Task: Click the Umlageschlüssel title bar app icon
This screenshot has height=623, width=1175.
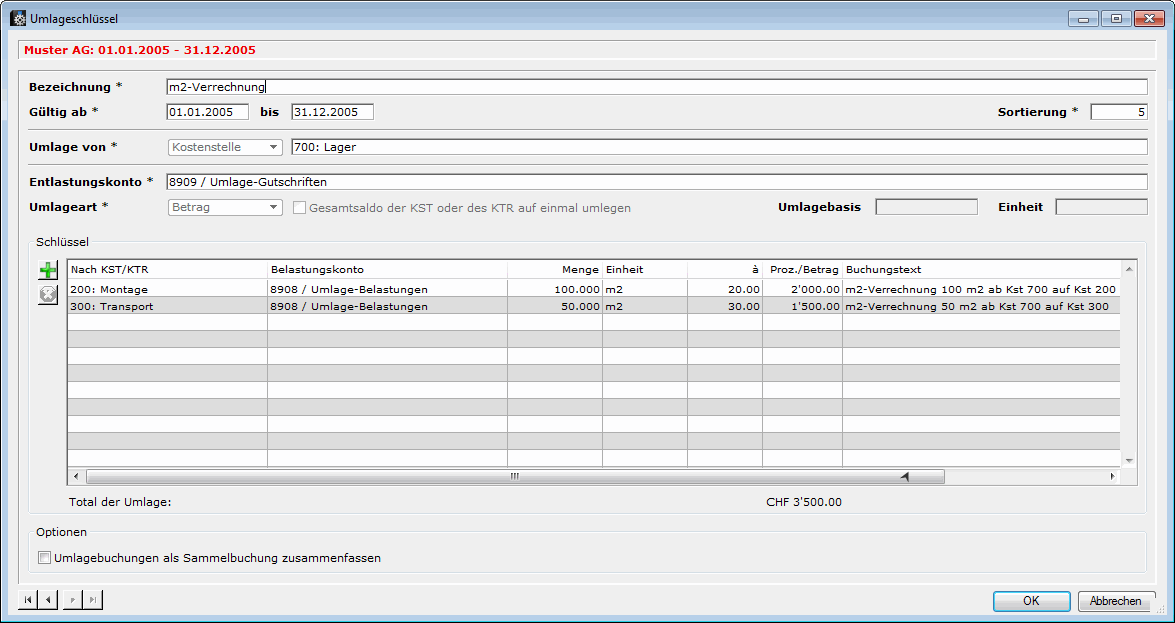Action: point(18,18)
